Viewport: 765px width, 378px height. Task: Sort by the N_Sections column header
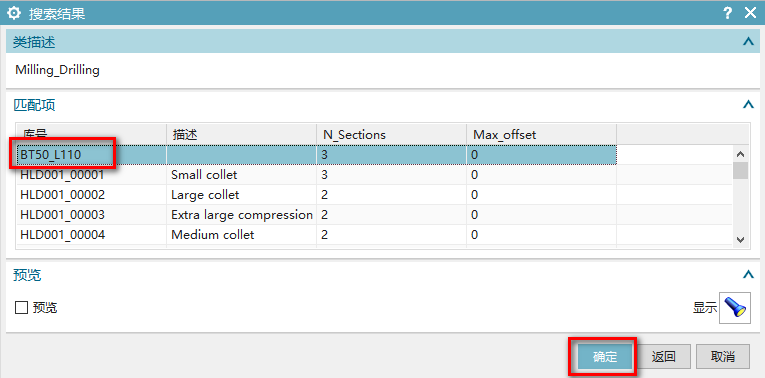coord(391,134)
